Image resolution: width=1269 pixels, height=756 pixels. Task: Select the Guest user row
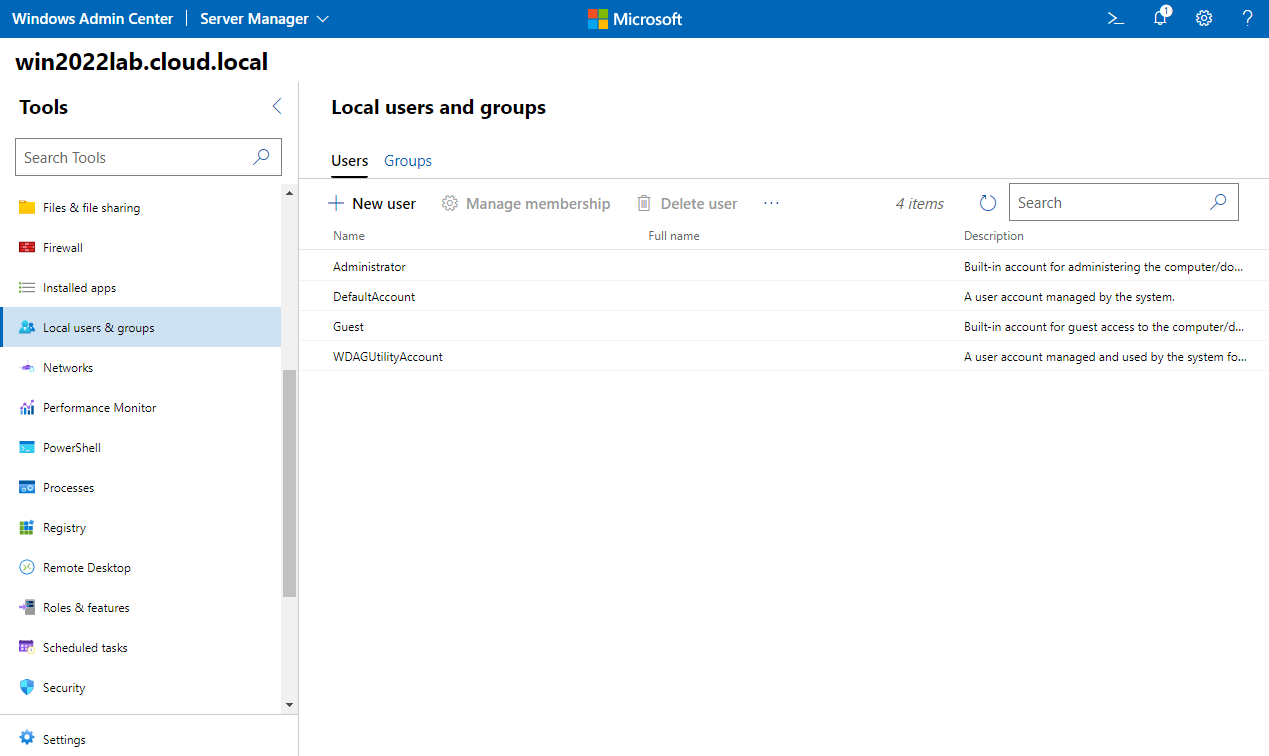784,327
